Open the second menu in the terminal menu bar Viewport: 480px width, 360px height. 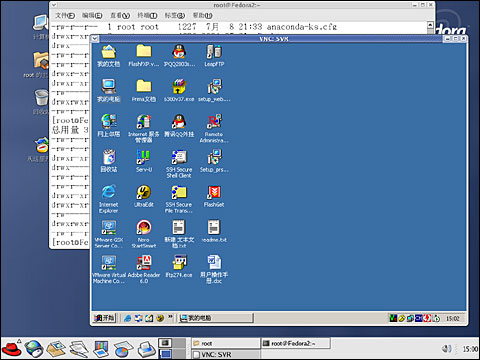point(92,15)
